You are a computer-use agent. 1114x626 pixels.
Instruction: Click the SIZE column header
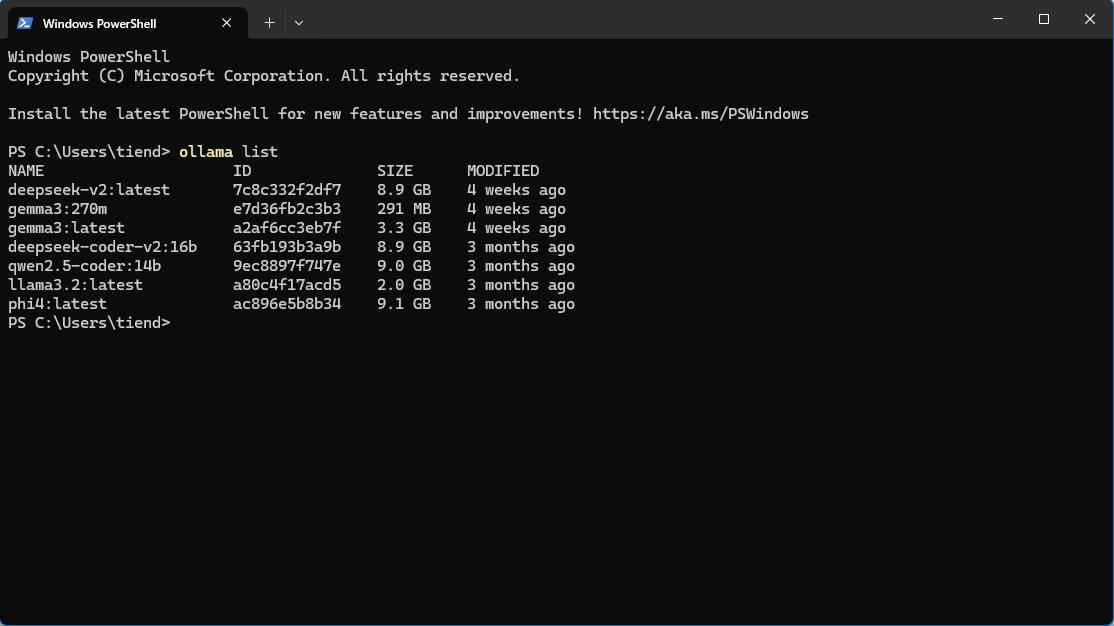395,171
